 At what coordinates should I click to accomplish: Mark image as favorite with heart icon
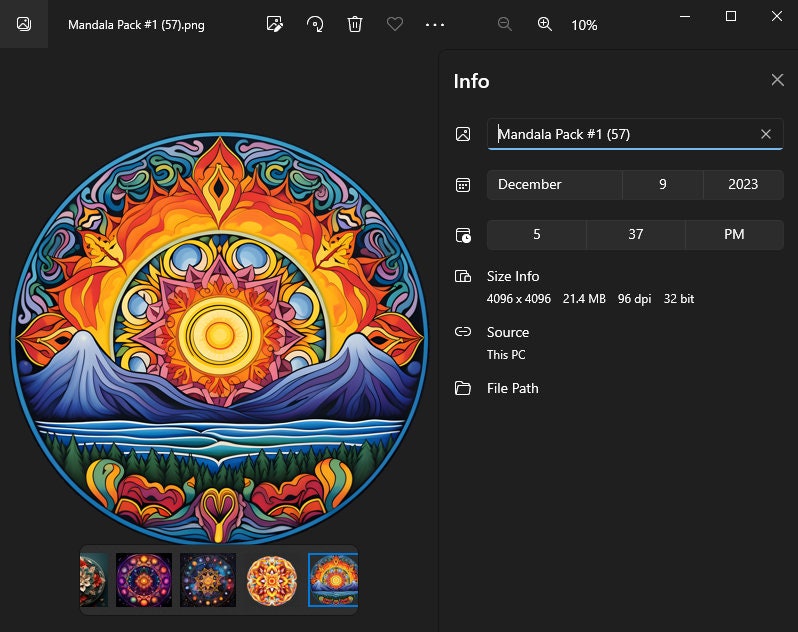(x=394, y=24)
